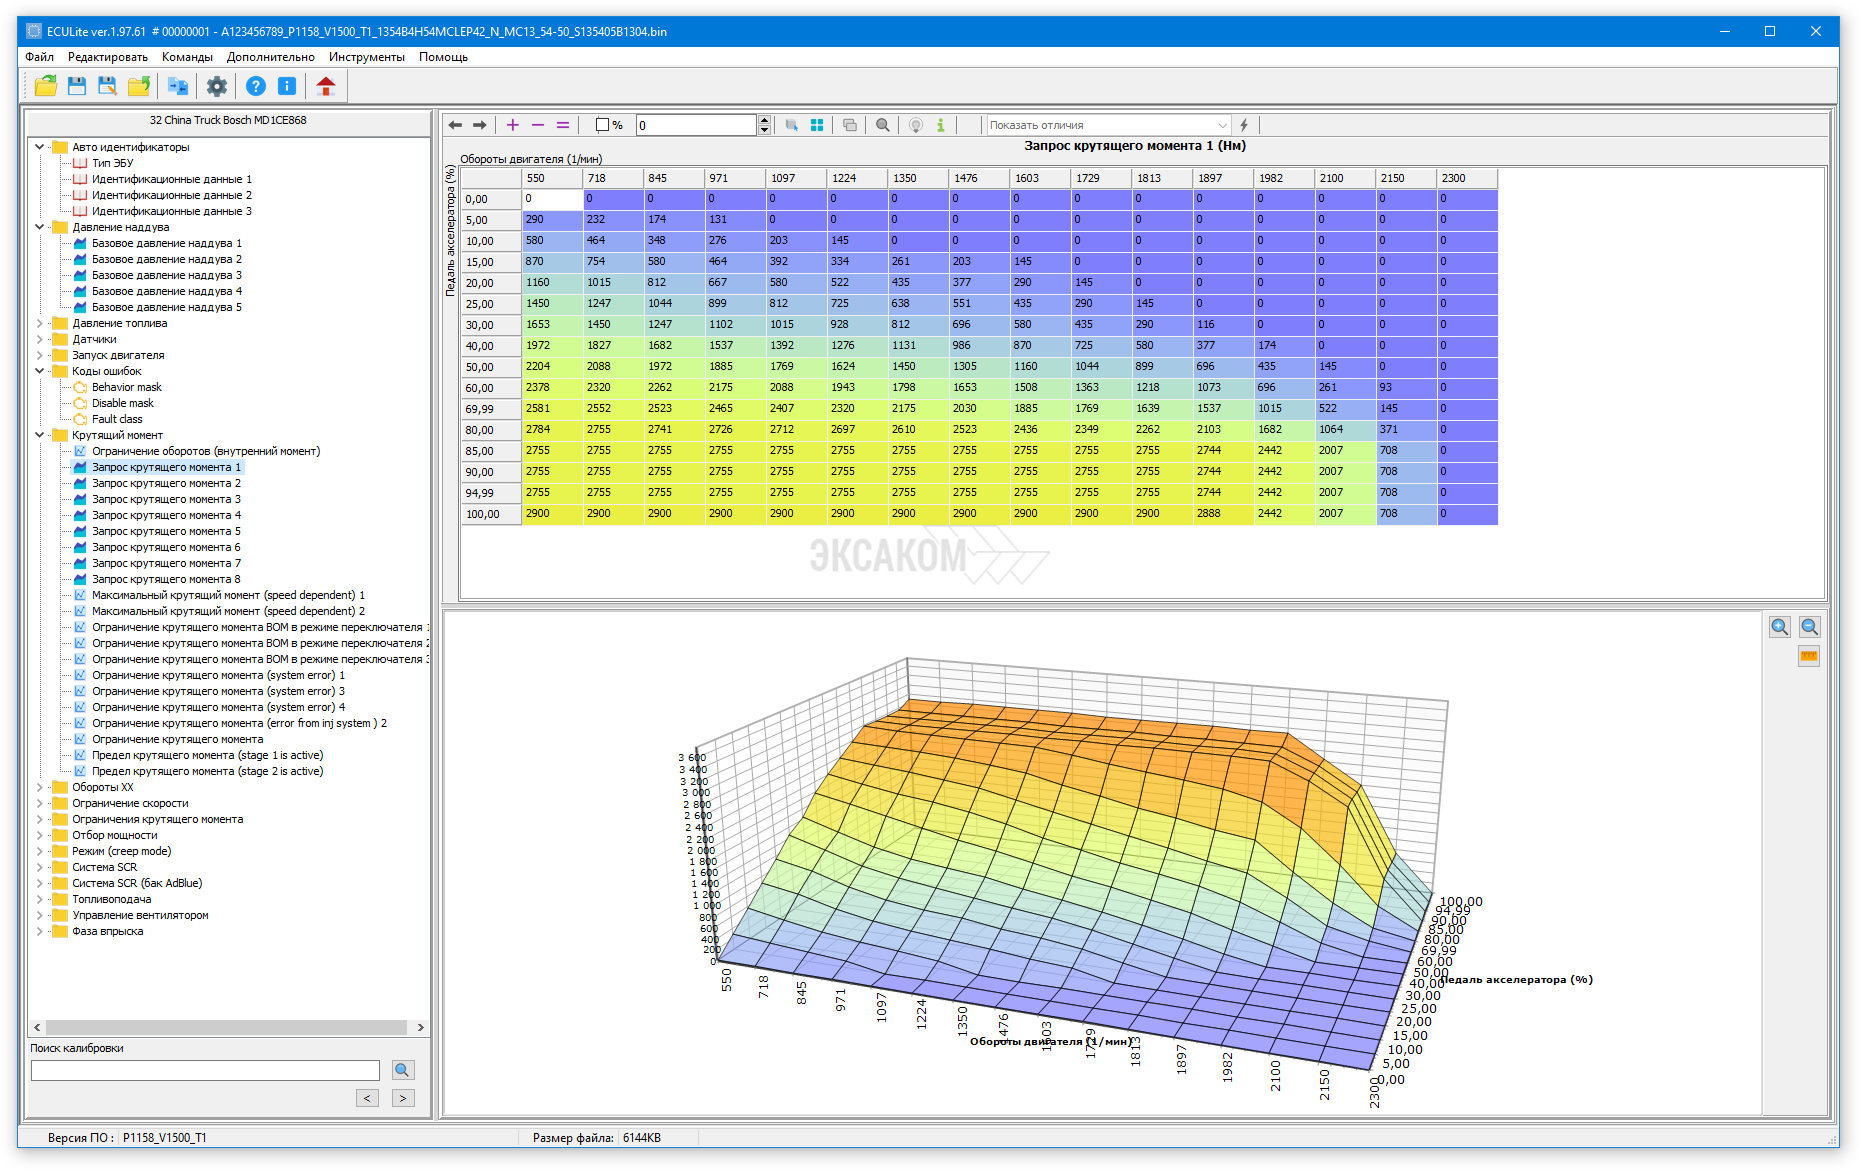Click the red home icon
The height and width of the screenshot is (1170, 1861).
[325, 87]
